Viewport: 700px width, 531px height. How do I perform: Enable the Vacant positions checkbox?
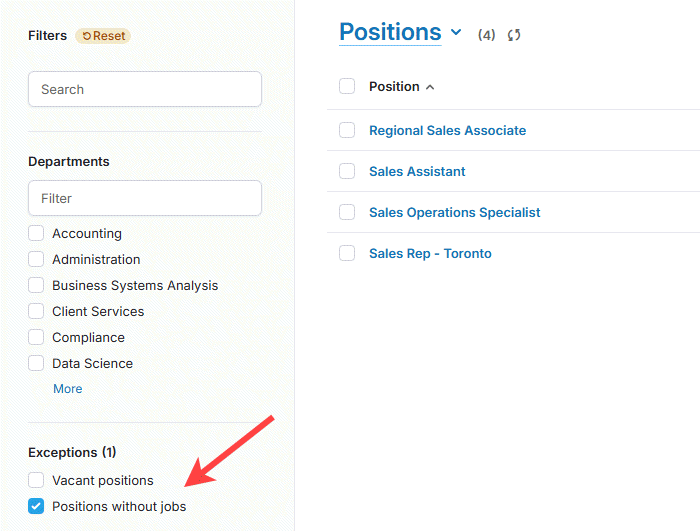coord(36,480)
